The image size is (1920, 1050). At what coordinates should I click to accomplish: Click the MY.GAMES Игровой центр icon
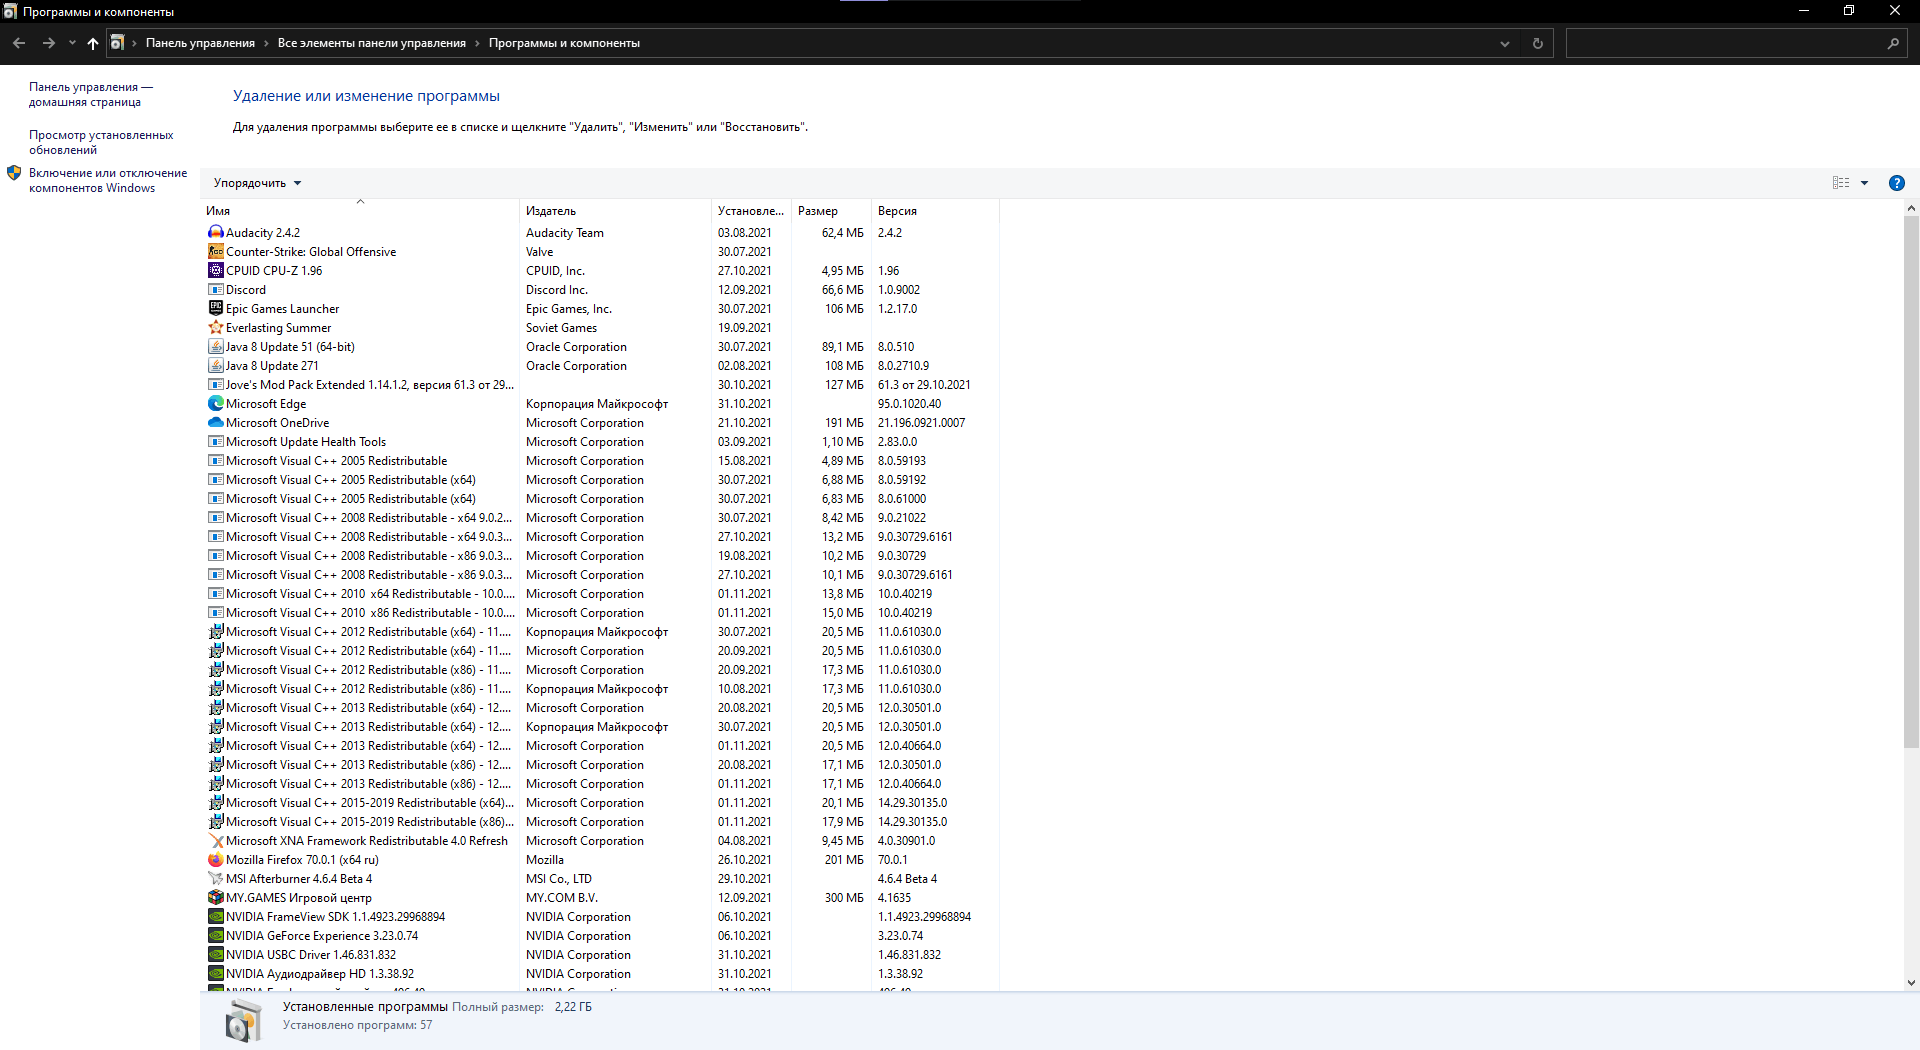coord(215,898)
